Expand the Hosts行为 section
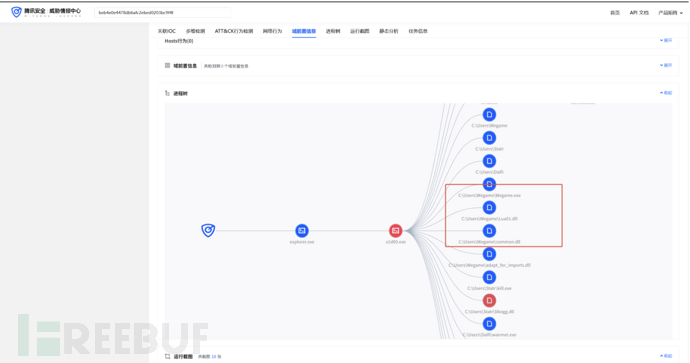 [x=666, y=40]
